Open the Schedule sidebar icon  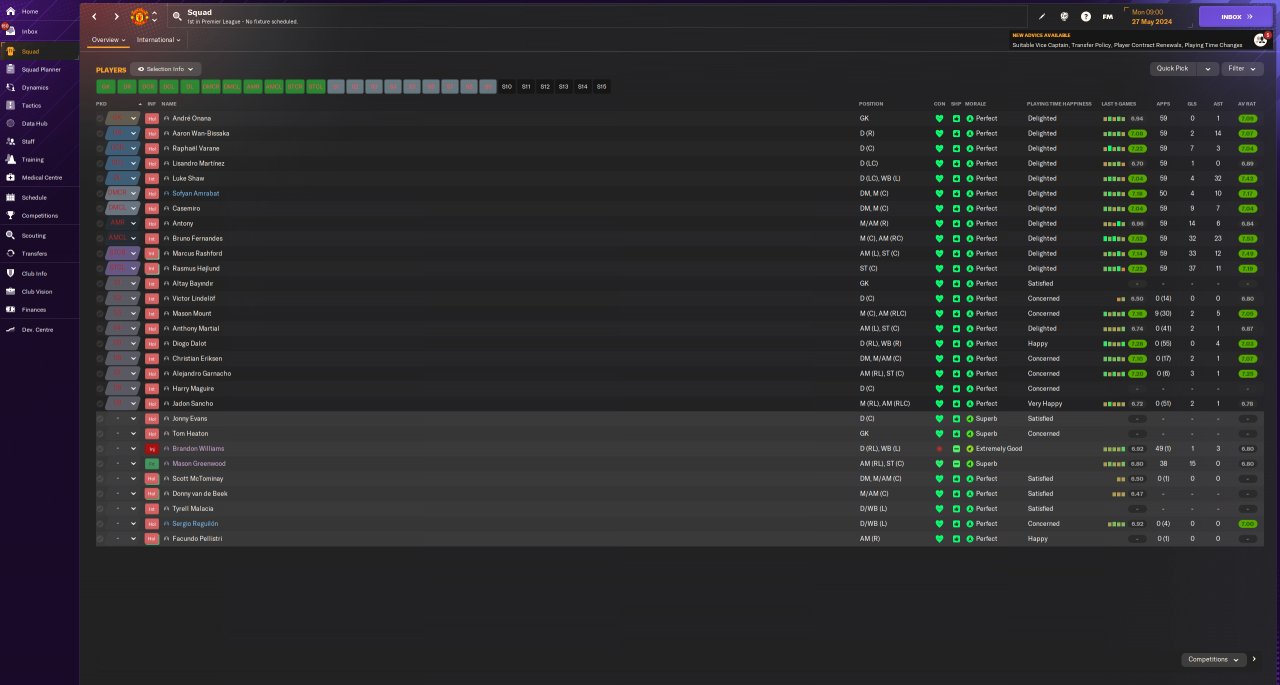click(x=10, y=197)
